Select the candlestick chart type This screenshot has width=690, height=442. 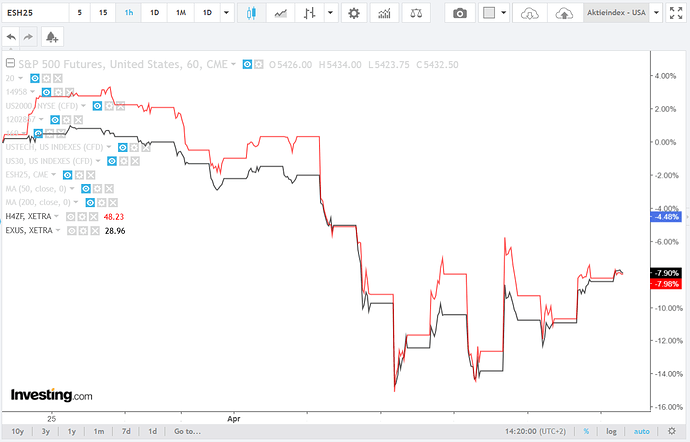point(251,13)
